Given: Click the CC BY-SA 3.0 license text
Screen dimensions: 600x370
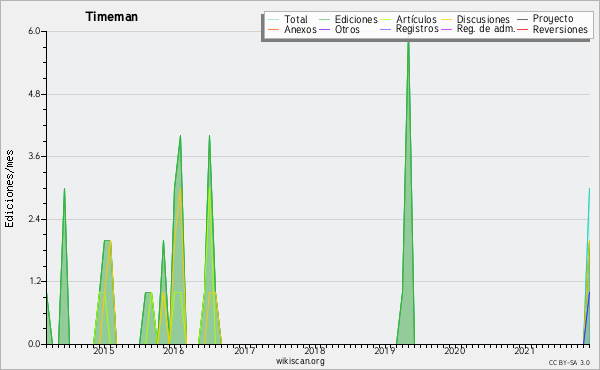Looking at the screenshot, I should coord(569,363).
